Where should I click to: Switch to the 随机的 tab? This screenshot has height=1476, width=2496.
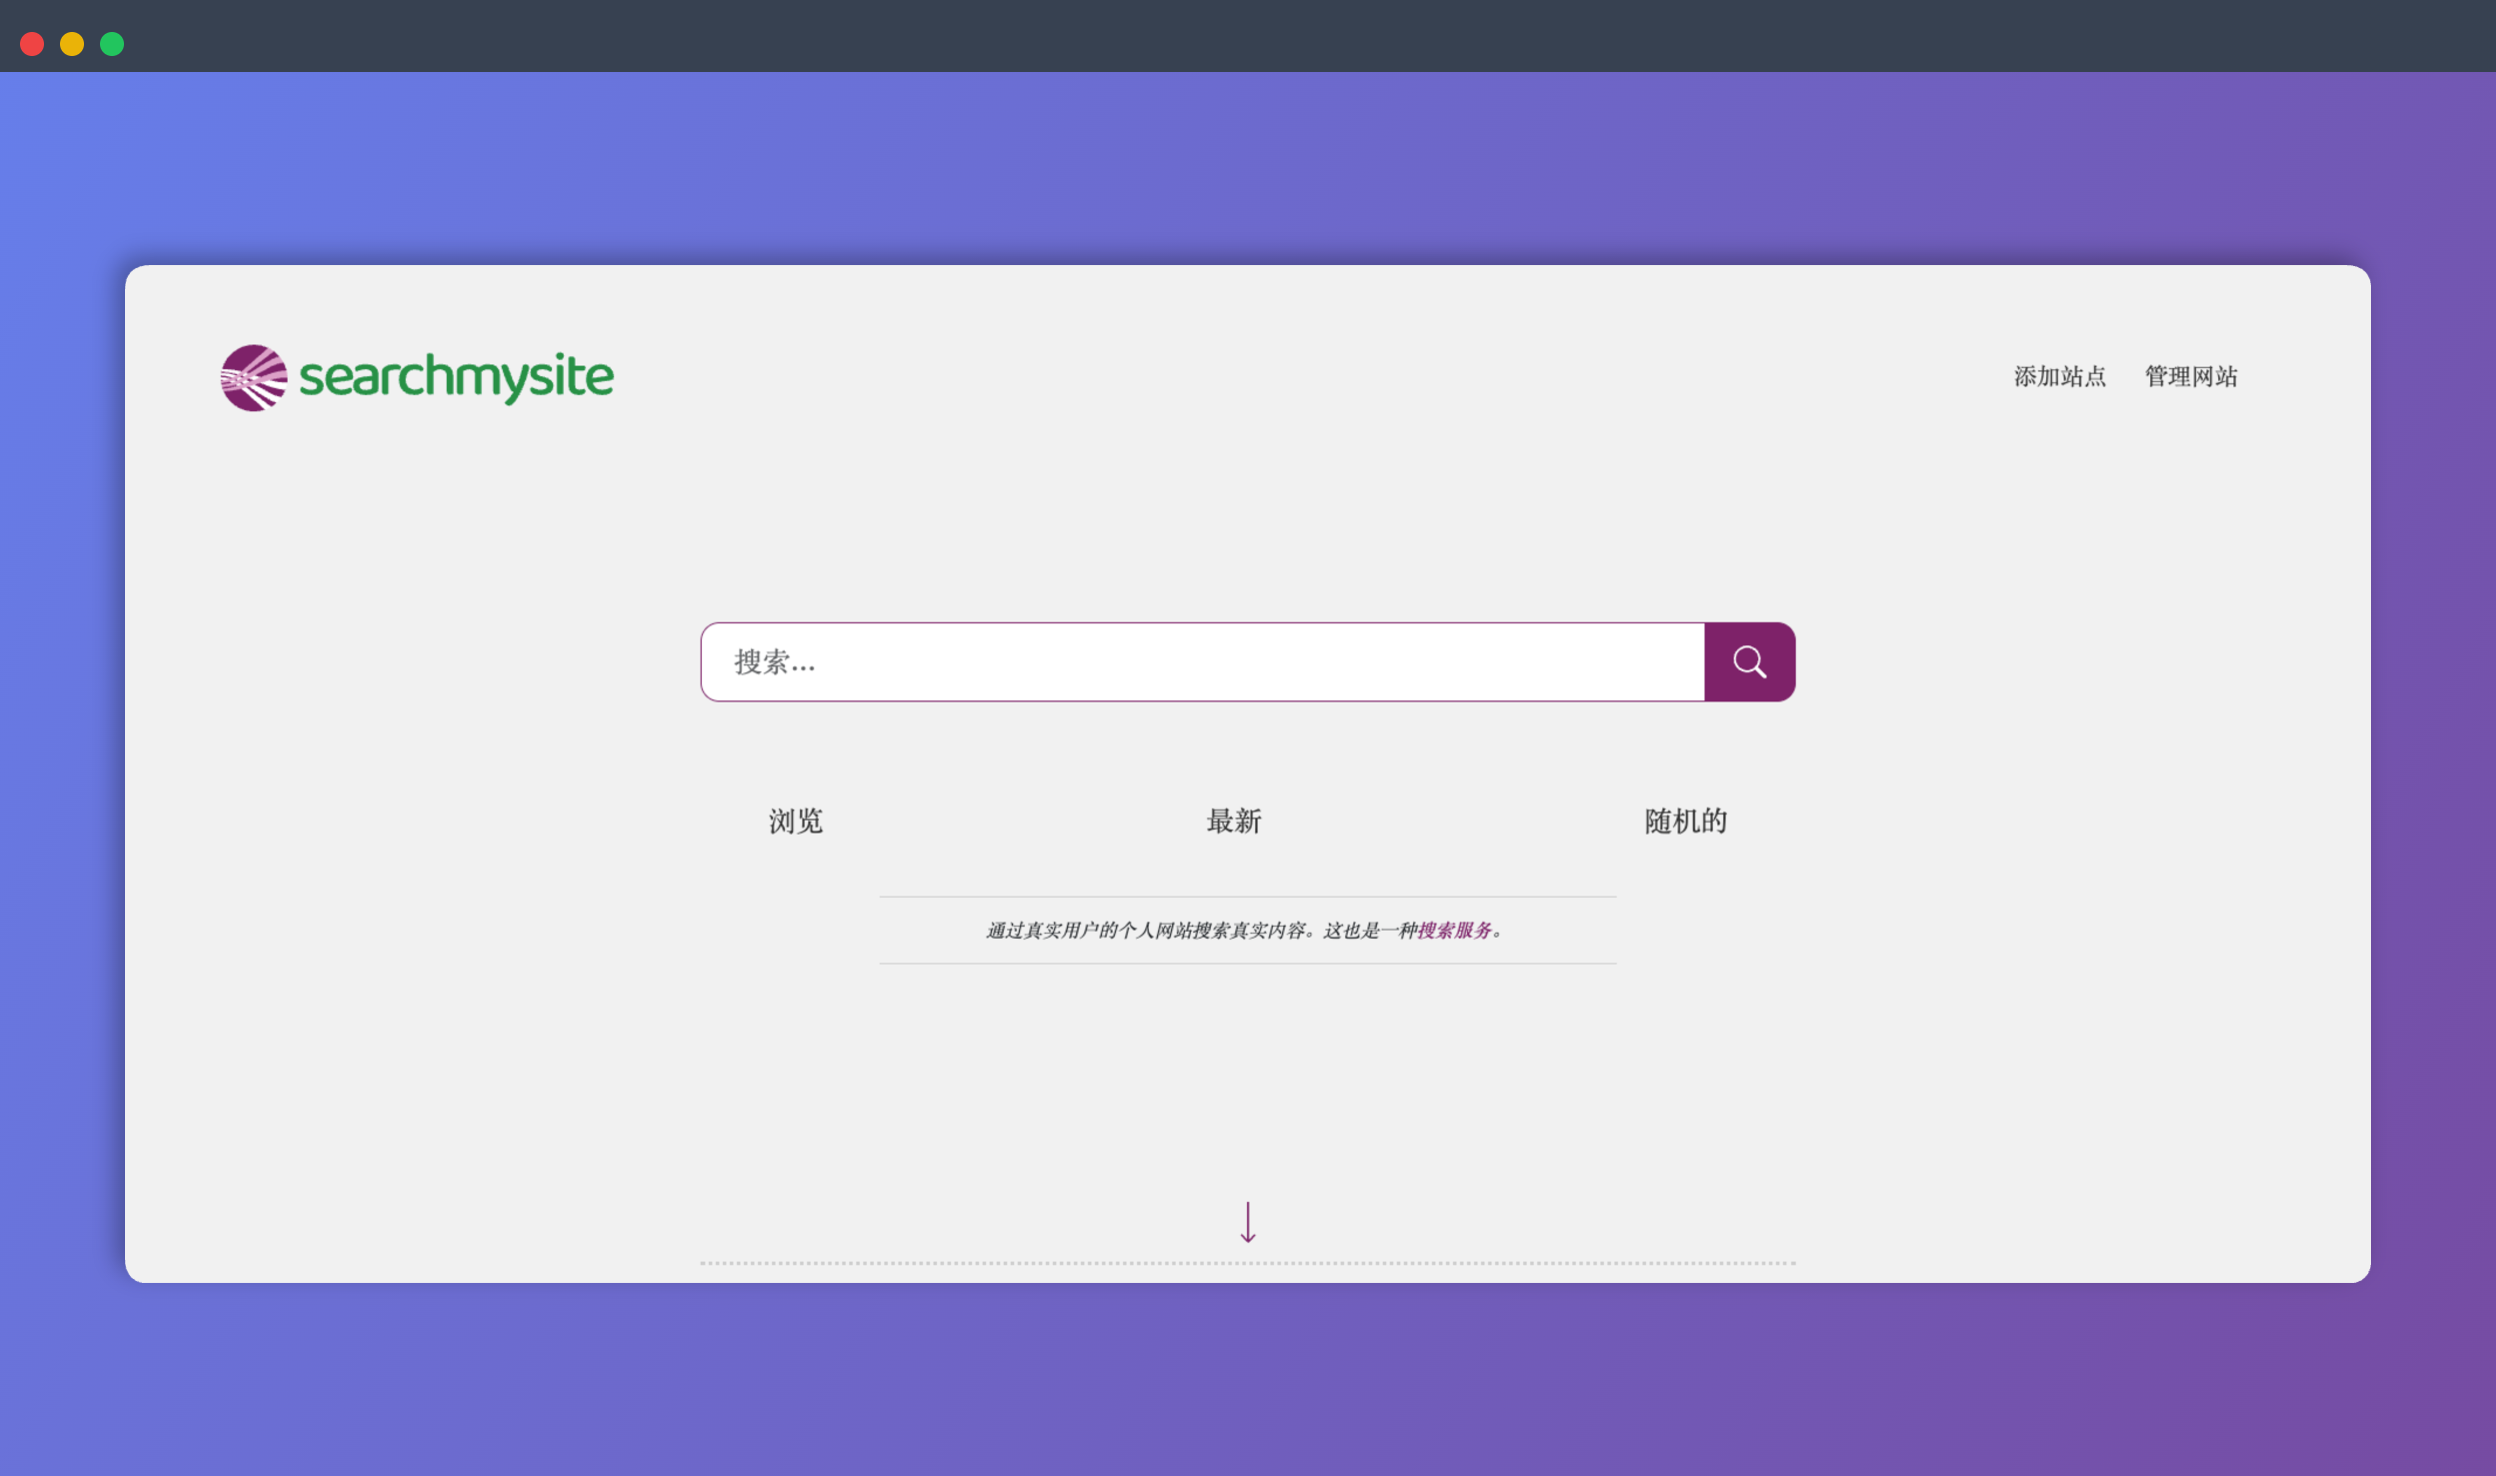click(x=1686, y=821)
